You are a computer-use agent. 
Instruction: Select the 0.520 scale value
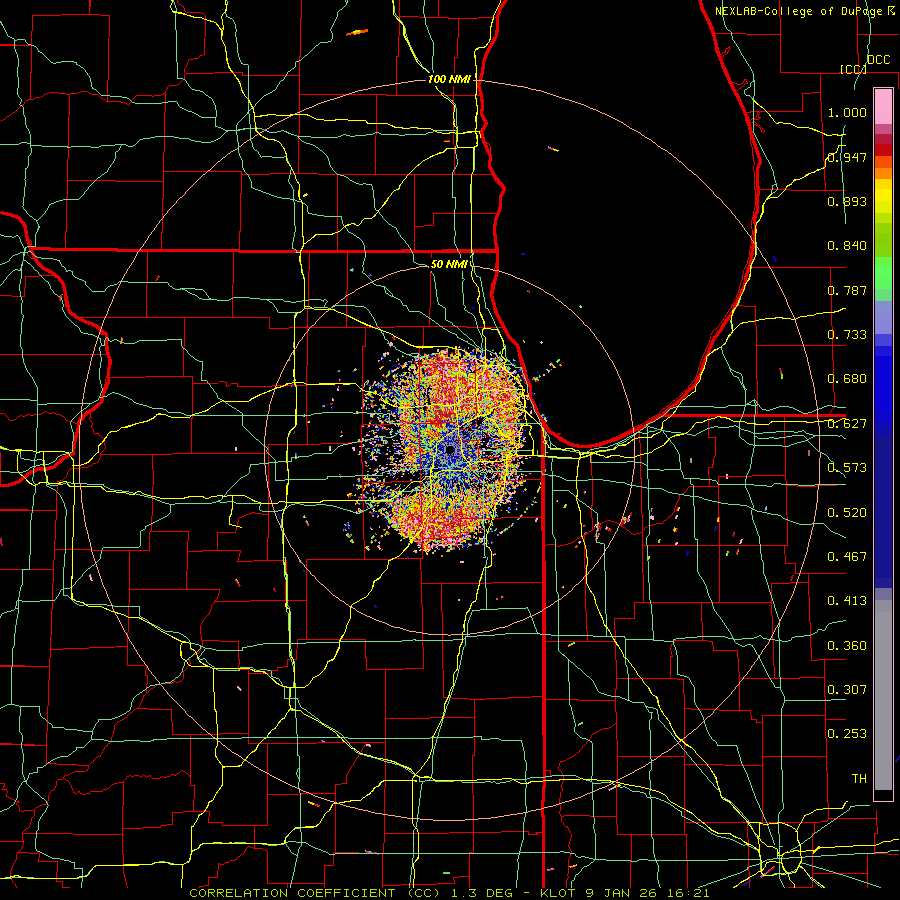(847, 513)
